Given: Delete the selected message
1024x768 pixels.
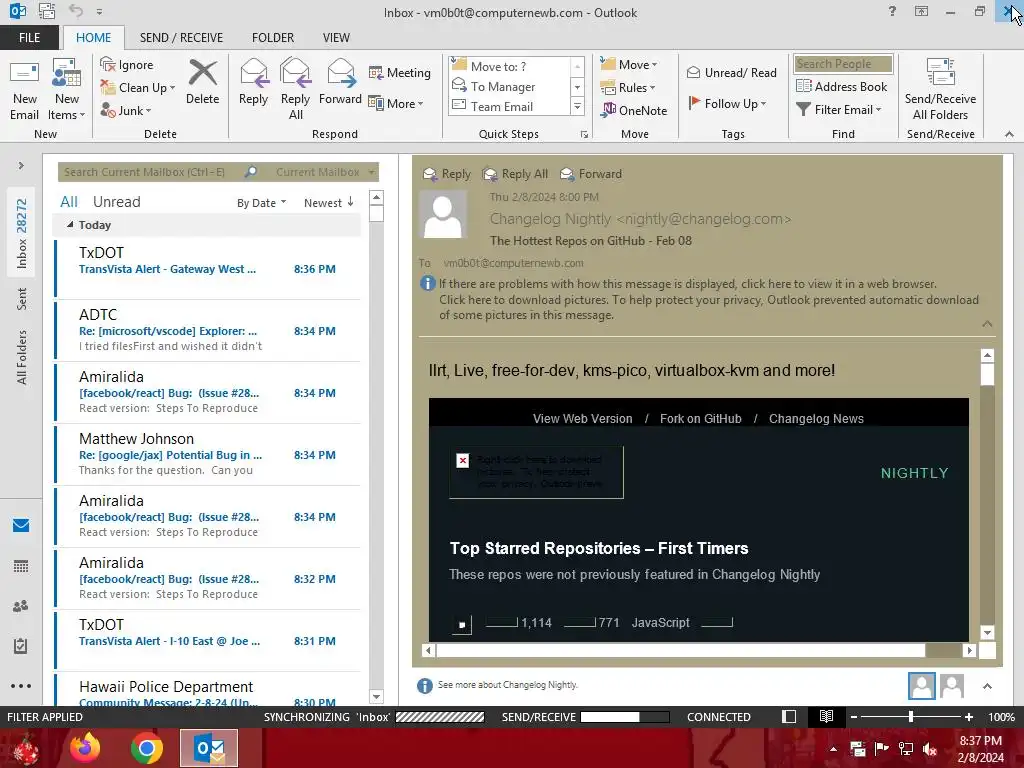Looking at the screenshot, I should click(202, 83).
